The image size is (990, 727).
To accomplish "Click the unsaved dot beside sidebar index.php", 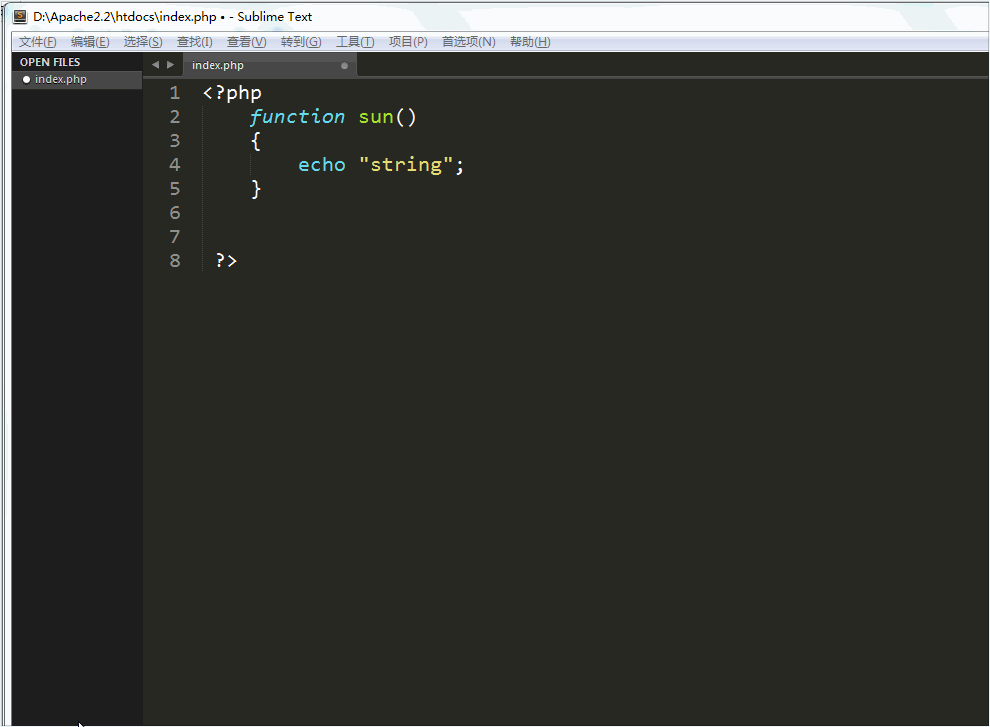I will pos(27,80).
